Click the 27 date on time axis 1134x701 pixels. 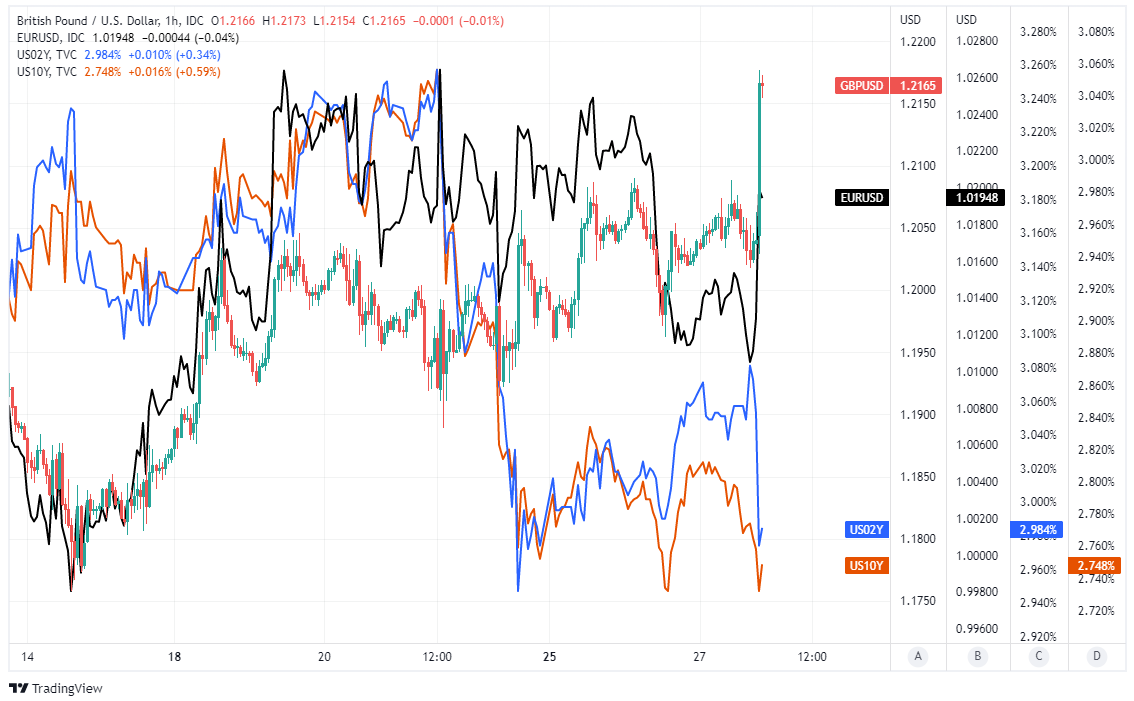tap(699, 657)
